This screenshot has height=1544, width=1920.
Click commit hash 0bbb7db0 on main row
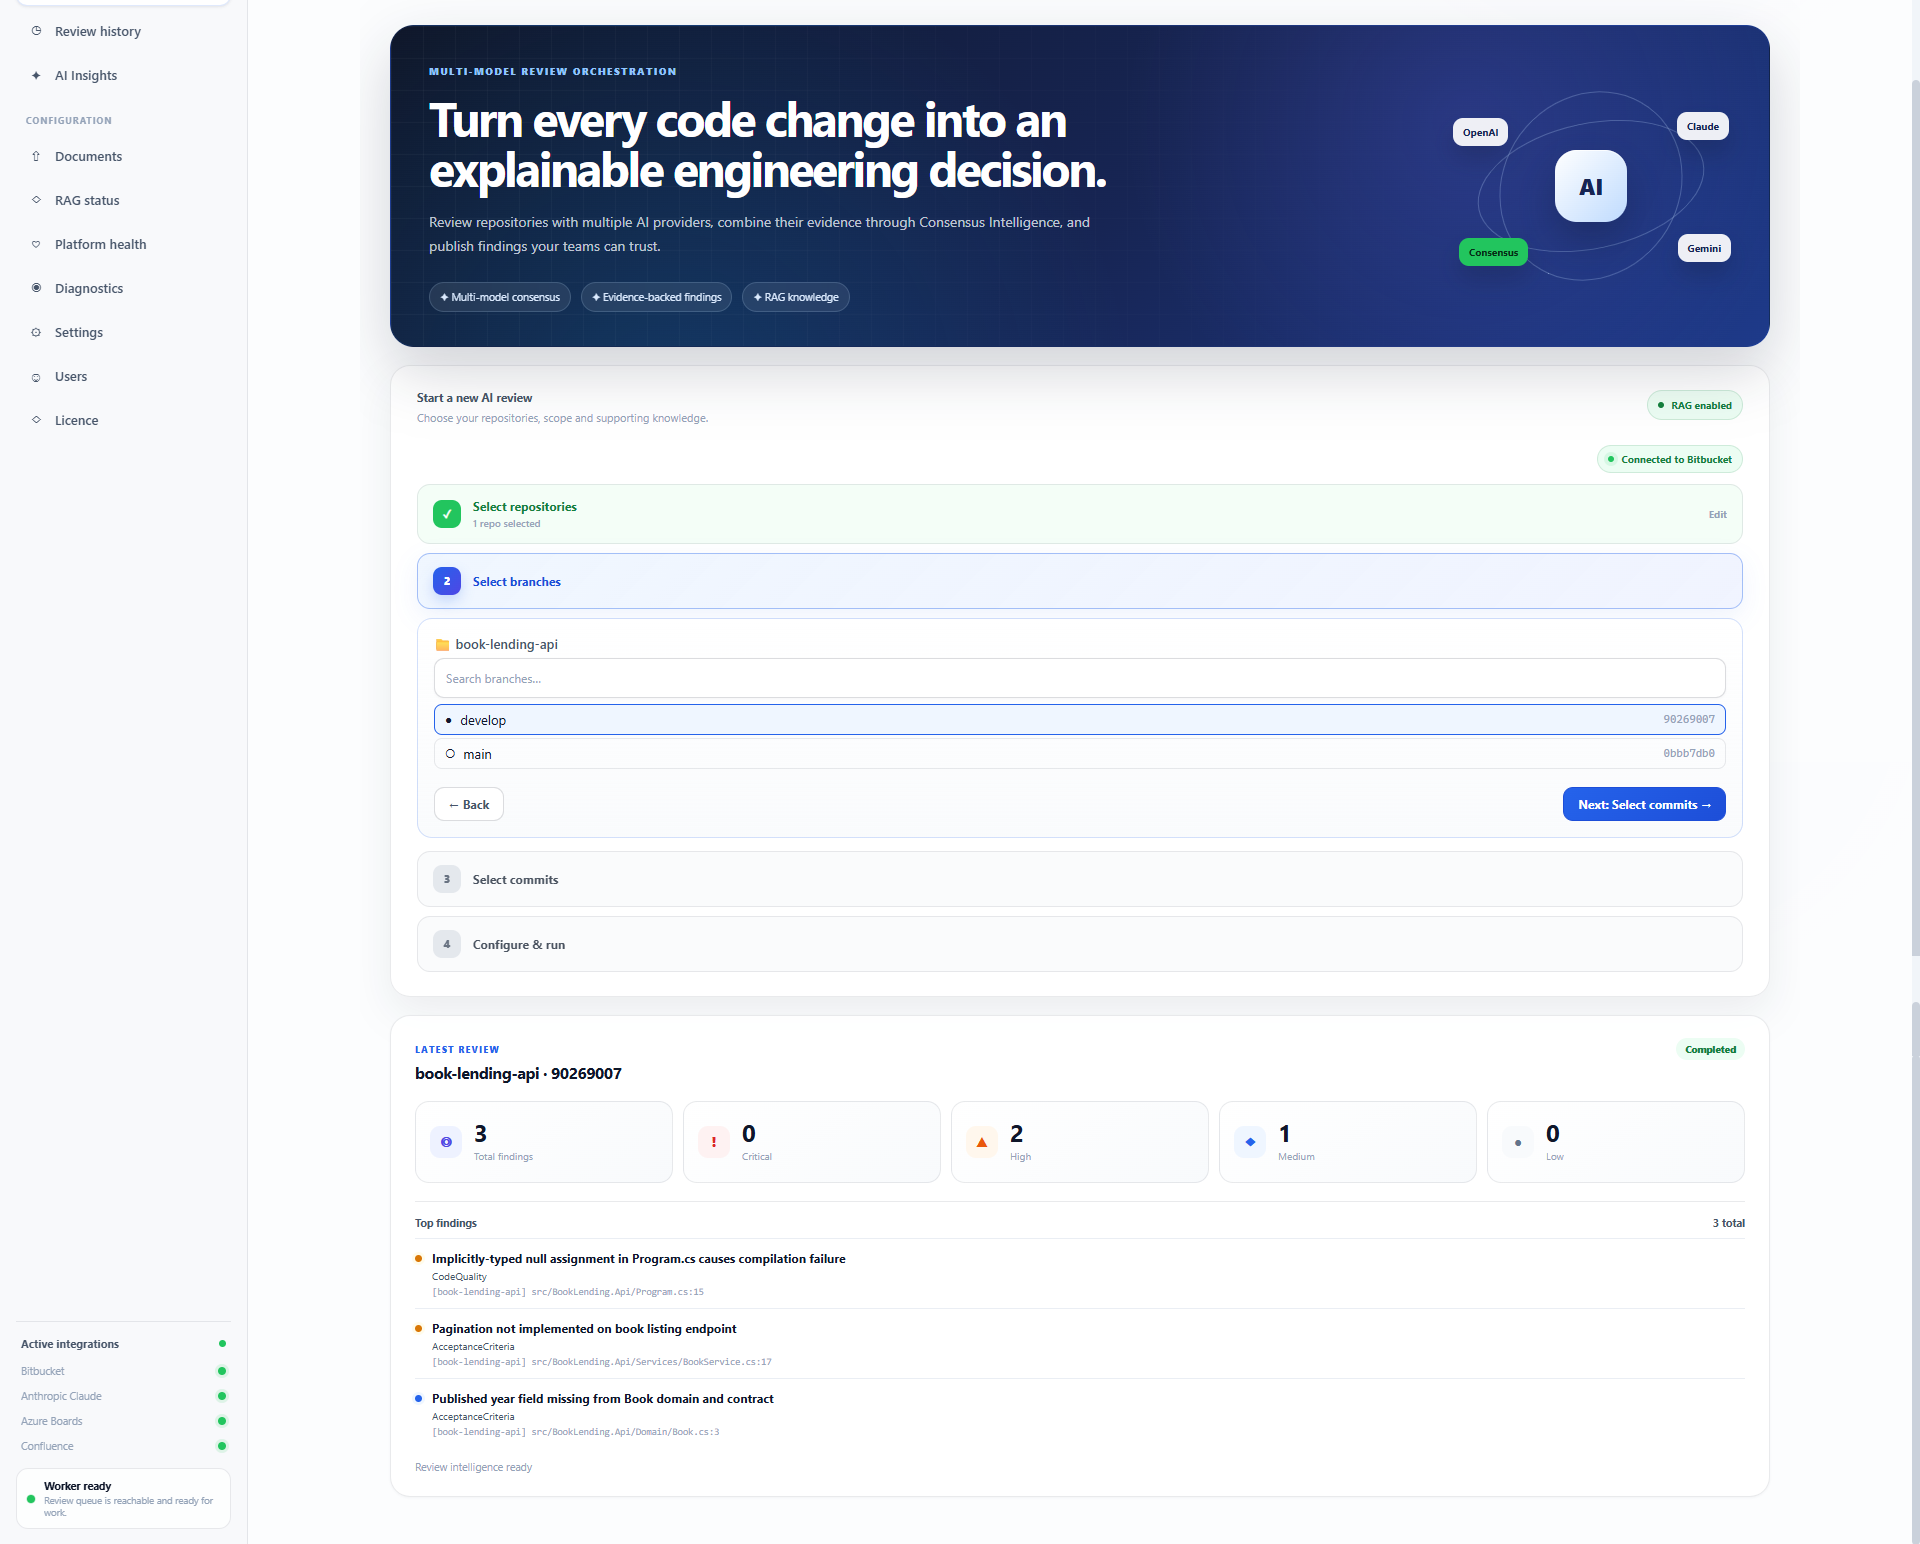coord(1689,754)
